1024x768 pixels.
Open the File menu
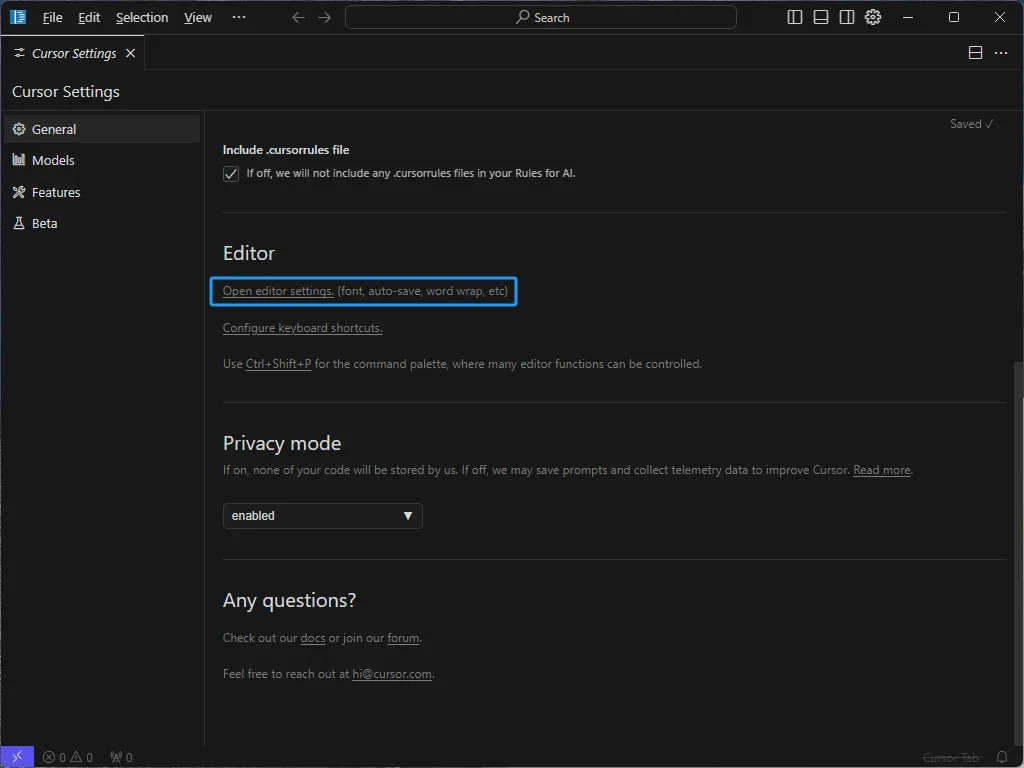point(52,18)
